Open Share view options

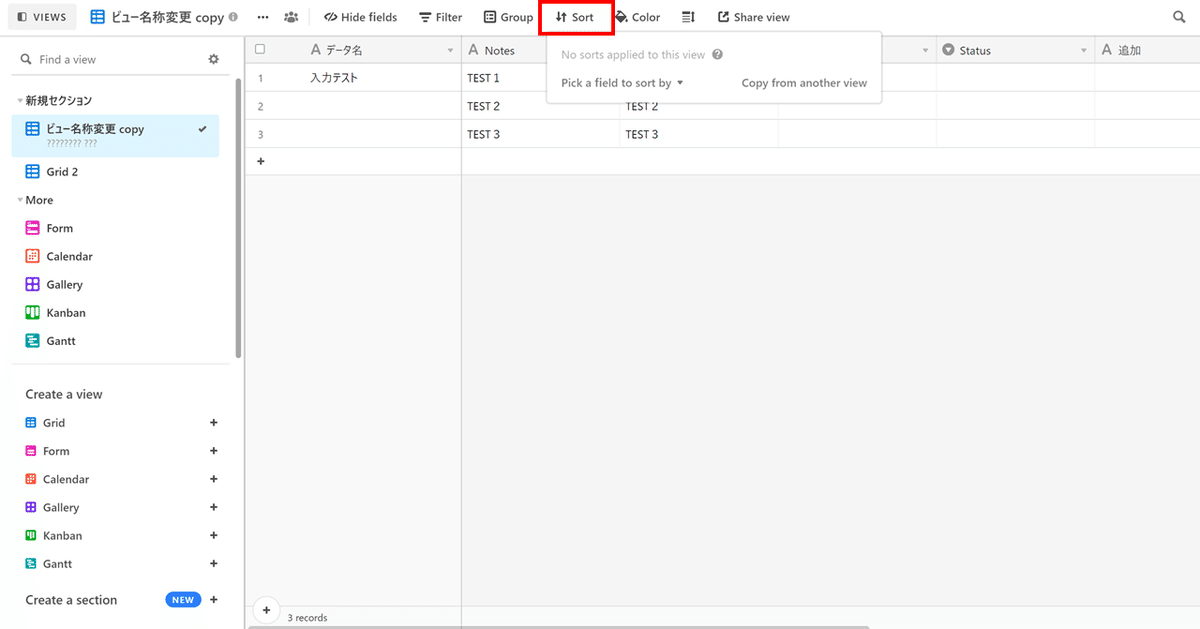coord(753,17)
